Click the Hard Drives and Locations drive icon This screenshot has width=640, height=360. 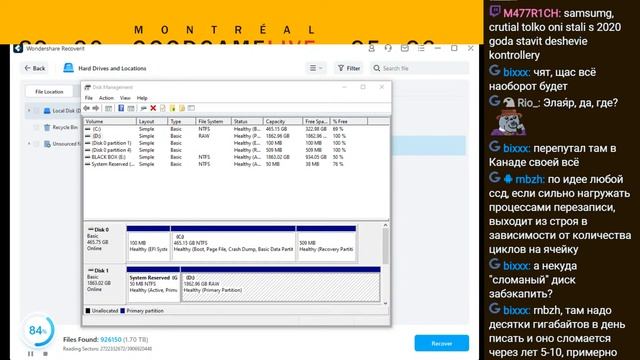(x=68, y=68)
